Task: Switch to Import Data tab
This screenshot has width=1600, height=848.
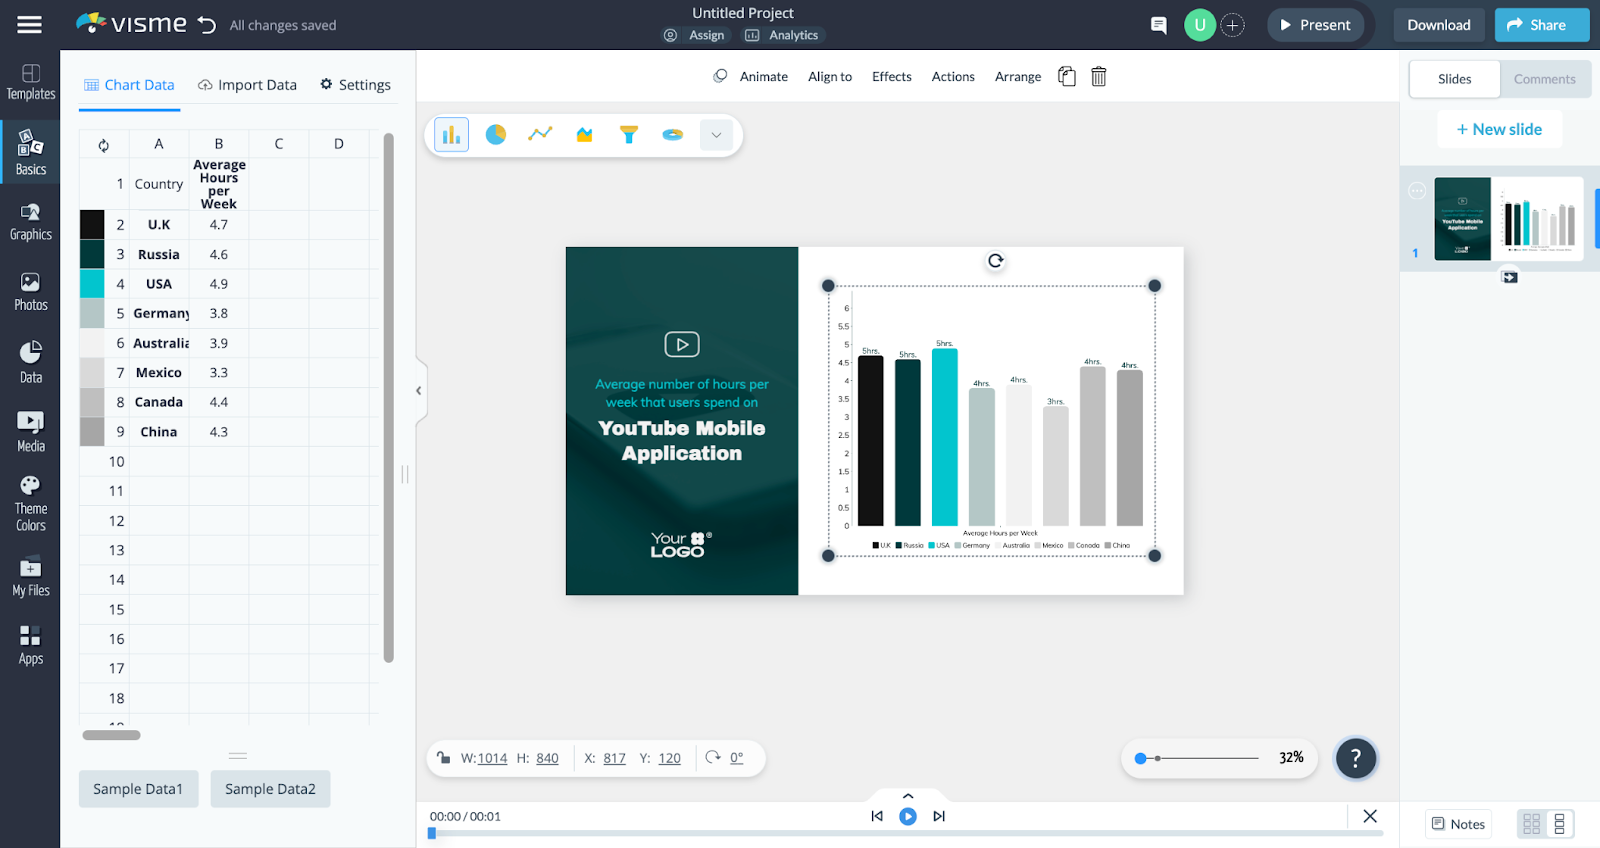Action: coord(247,85)
